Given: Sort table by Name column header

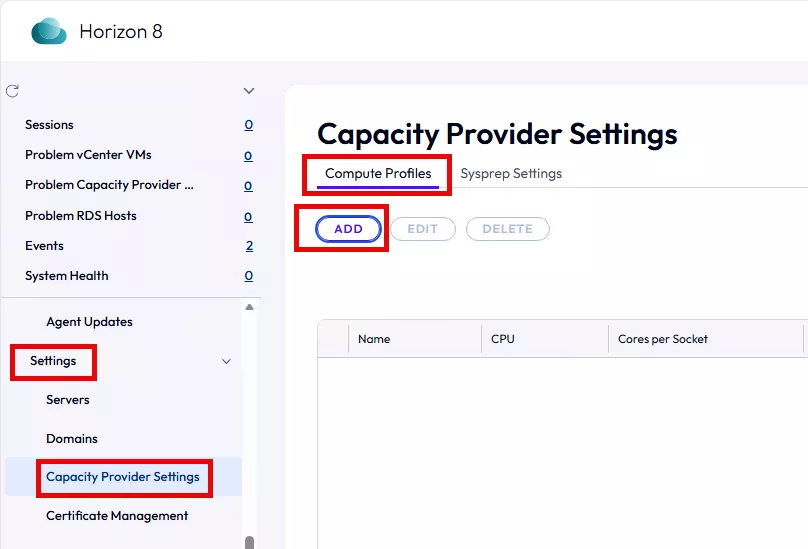Looking at the screenshot, I should coord(374,339).
